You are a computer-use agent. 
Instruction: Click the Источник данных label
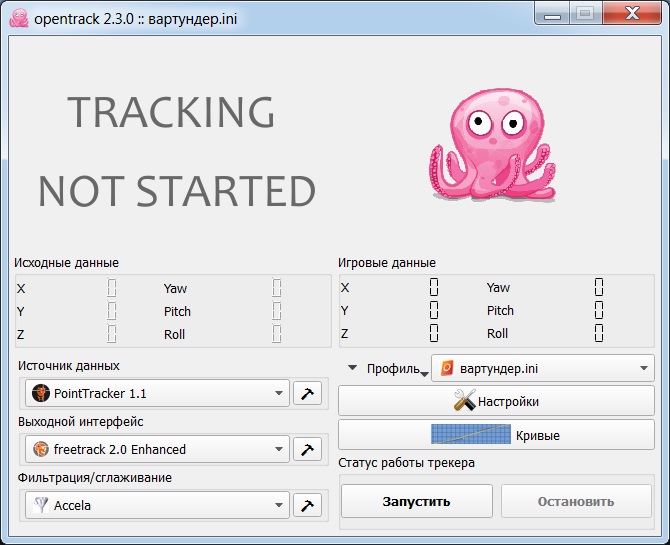(69, 365)
